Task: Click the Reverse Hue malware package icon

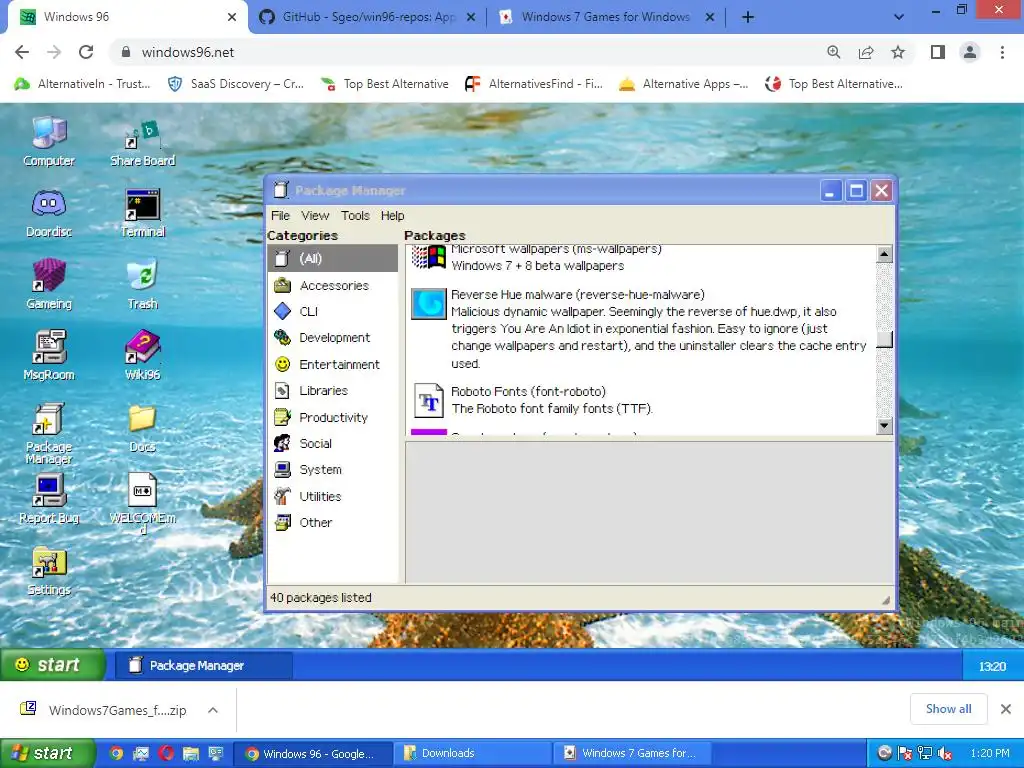Action: pyautogui.click(x=428, y=304)
